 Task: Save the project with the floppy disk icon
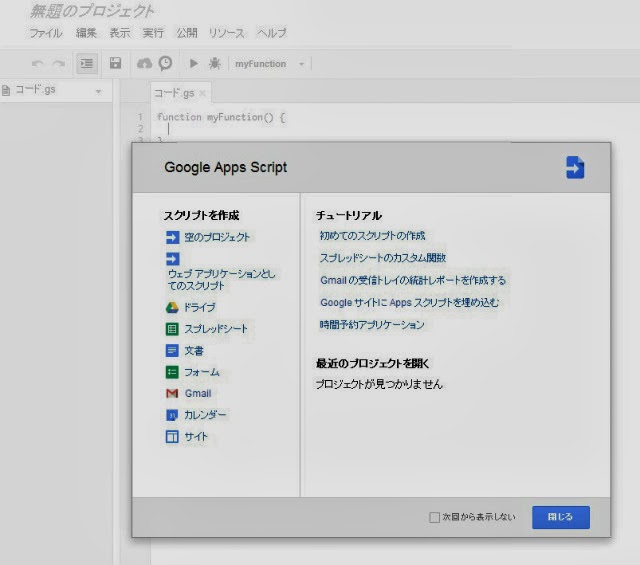click(x=116, y=63)
